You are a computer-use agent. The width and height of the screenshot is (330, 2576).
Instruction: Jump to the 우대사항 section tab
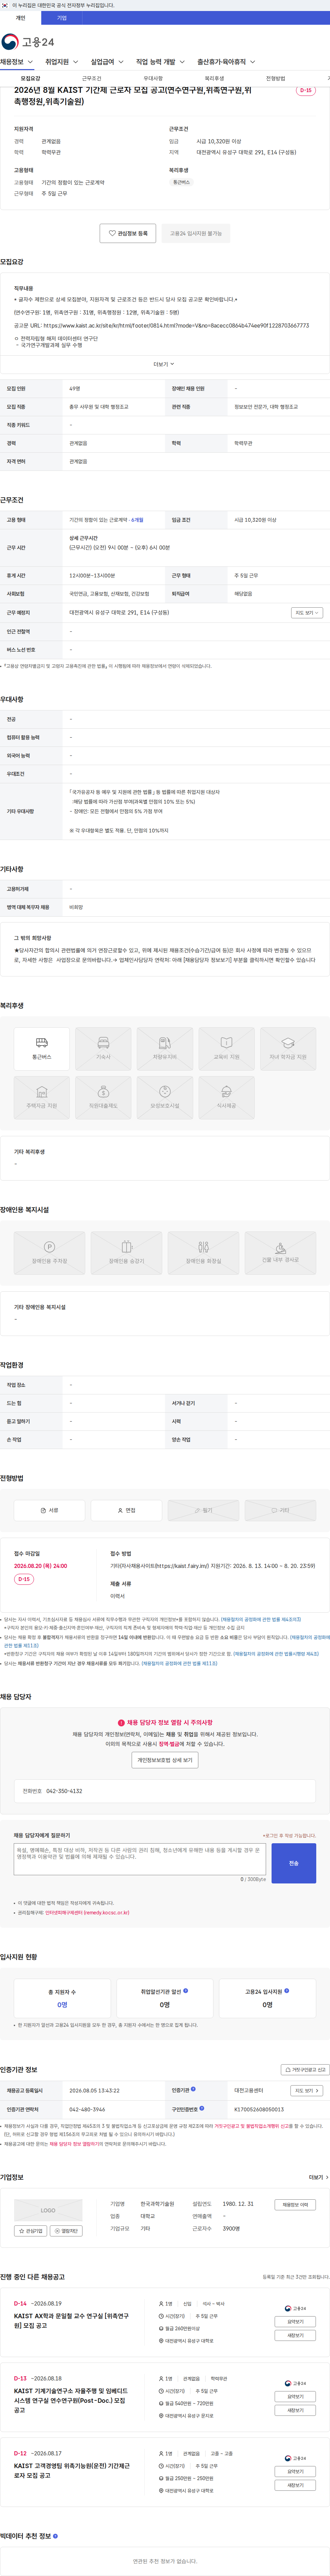point(153,78)
